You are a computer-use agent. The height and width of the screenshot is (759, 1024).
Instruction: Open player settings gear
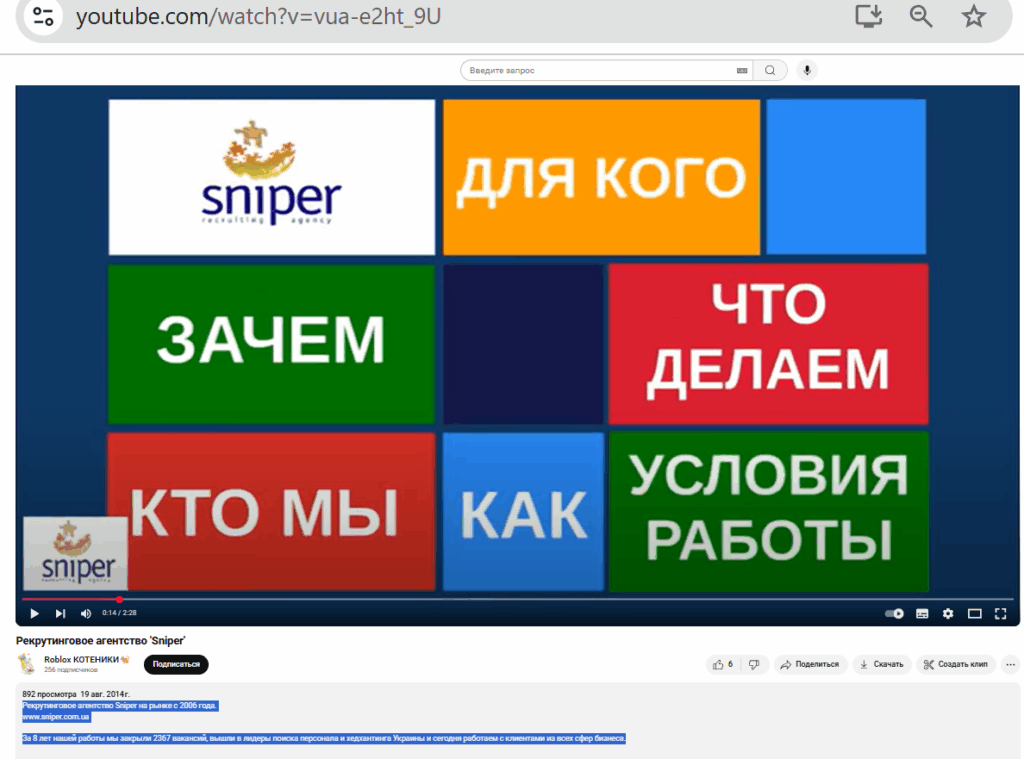(948, 613)
